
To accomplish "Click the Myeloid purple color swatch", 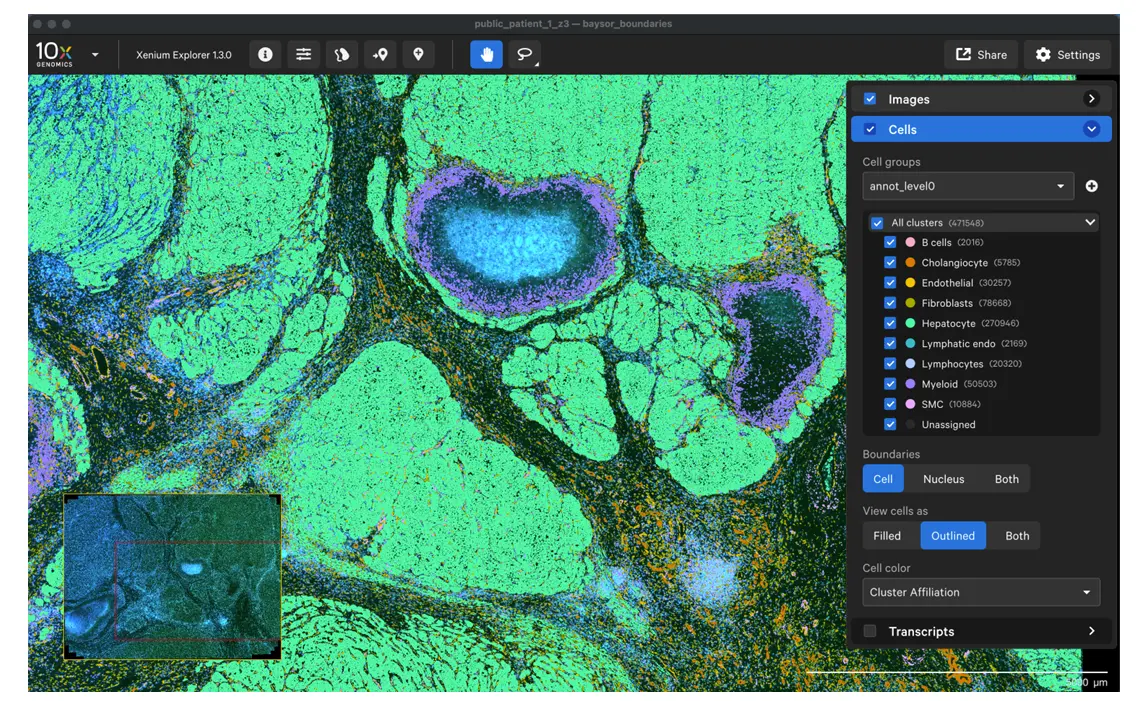I will [910, 385].
